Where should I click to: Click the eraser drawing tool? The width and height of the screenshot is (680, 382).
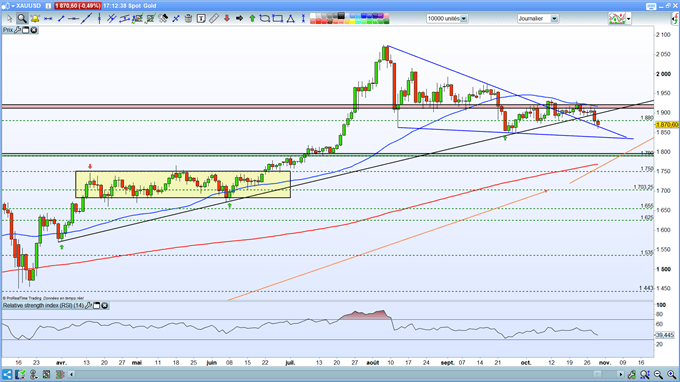163,18
